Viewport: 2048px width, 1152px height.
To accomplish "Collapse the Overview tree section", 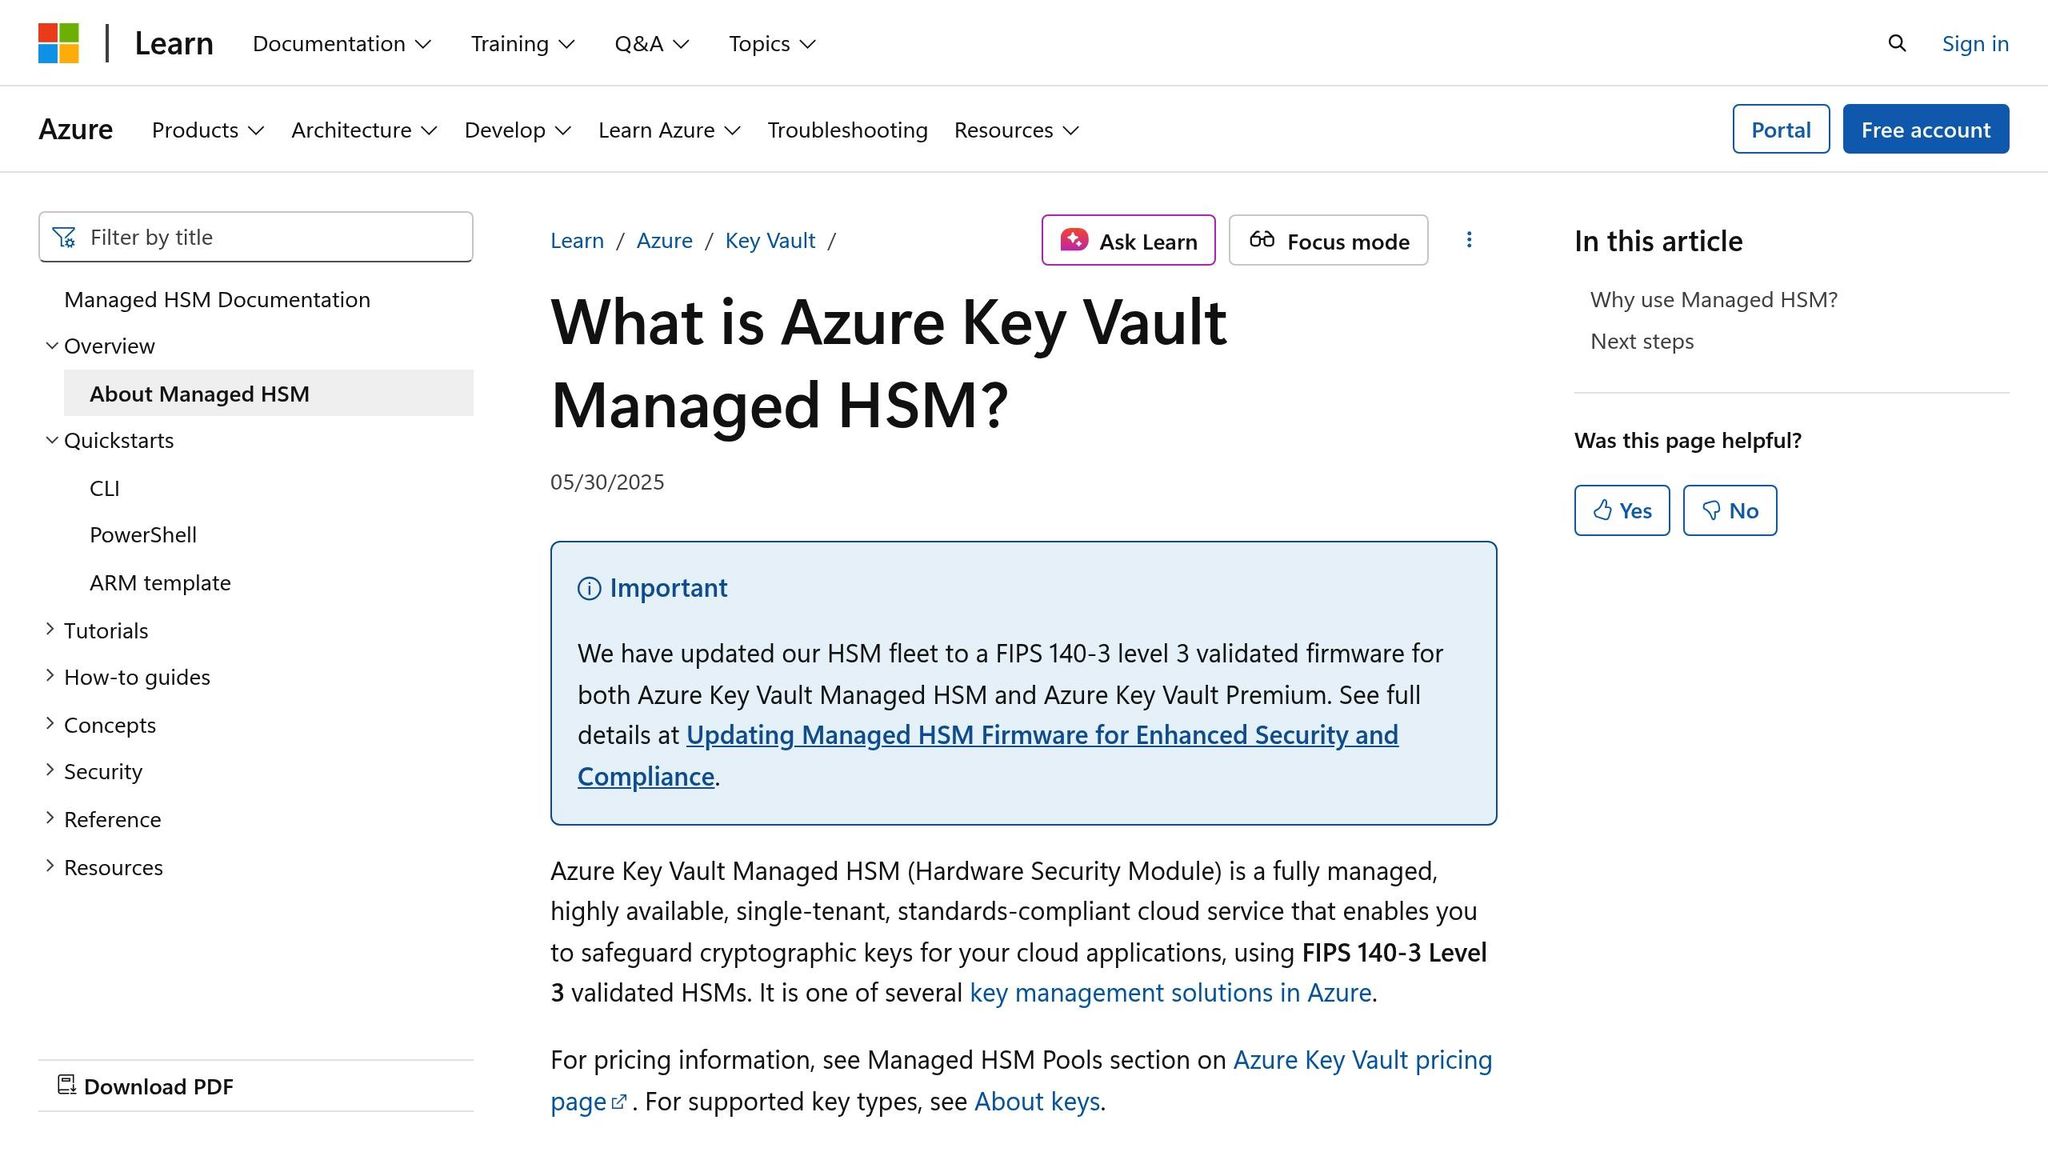I will [52, 346].
